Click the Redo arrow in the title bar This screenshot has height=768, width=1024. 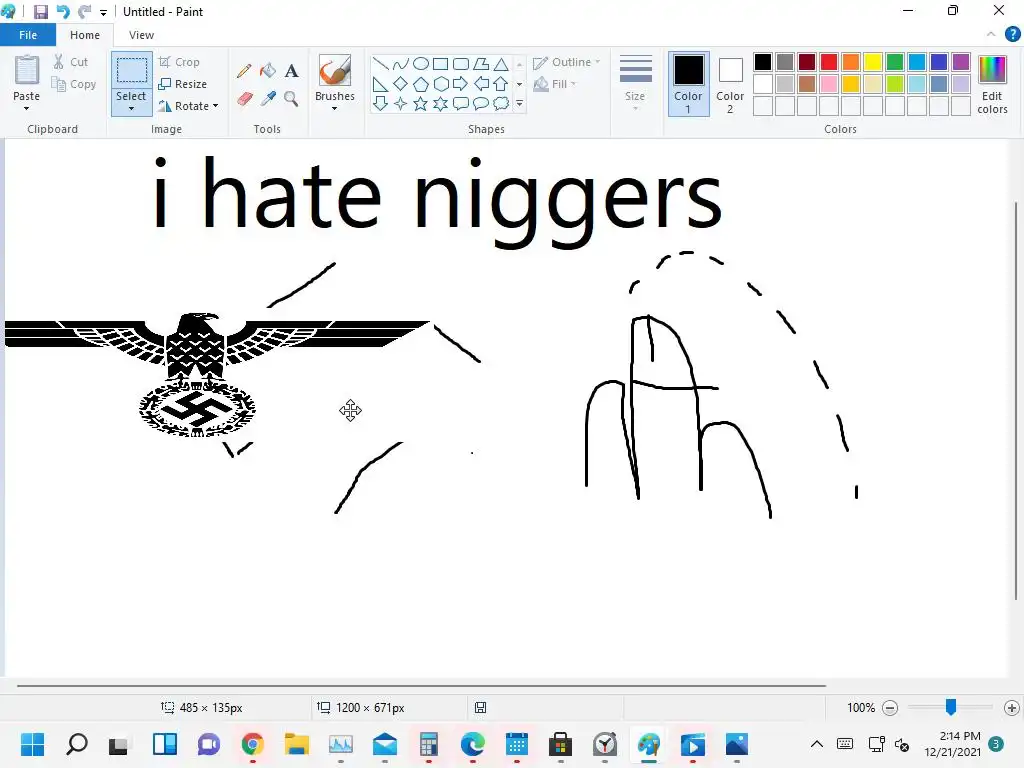click(x=84, y=12)
